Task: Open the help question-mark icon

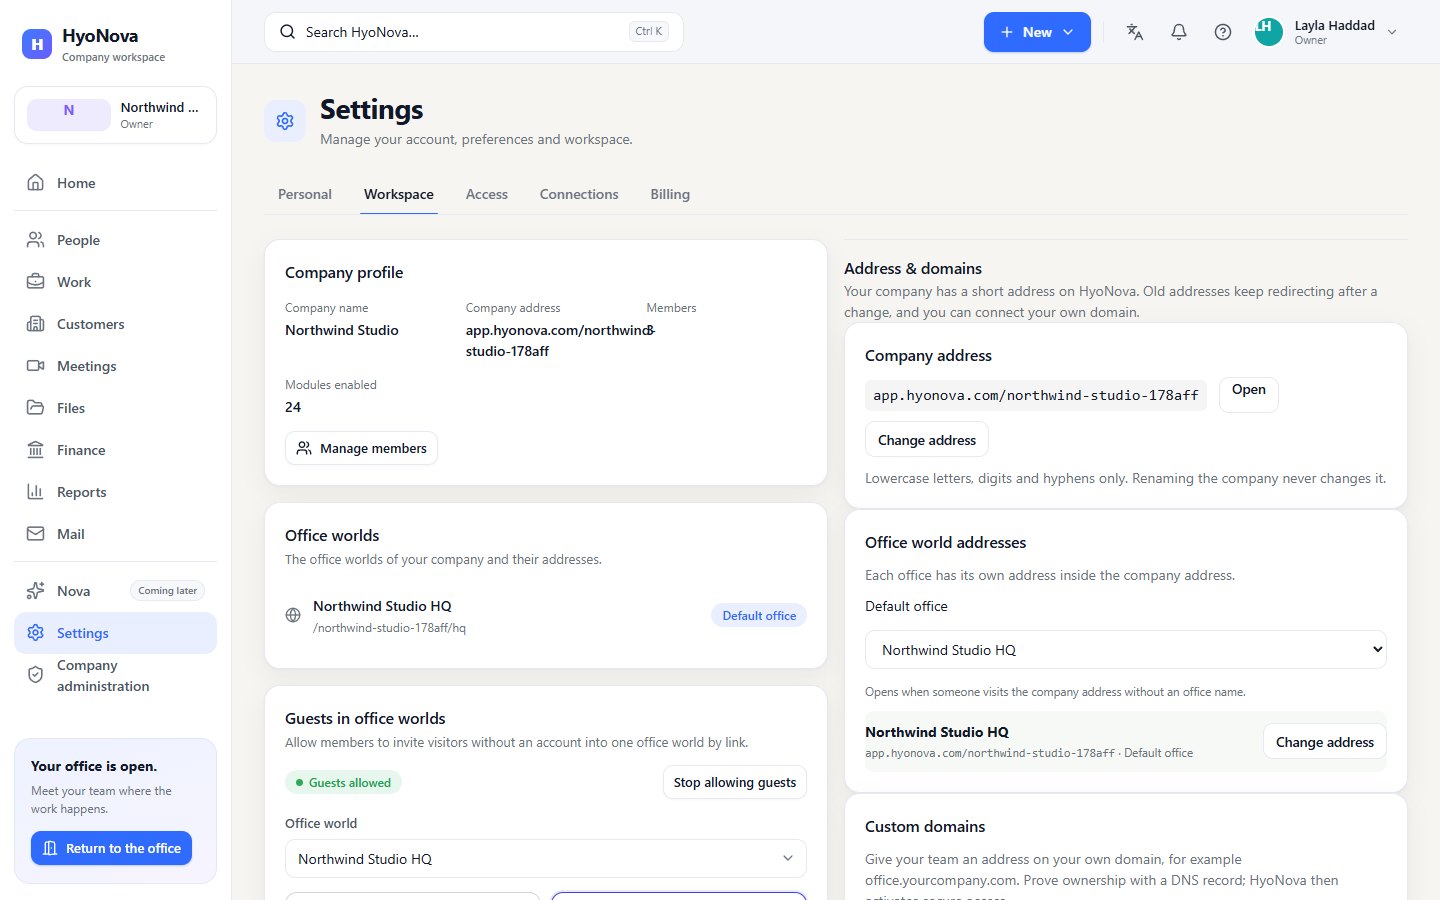Action: 1223,32
